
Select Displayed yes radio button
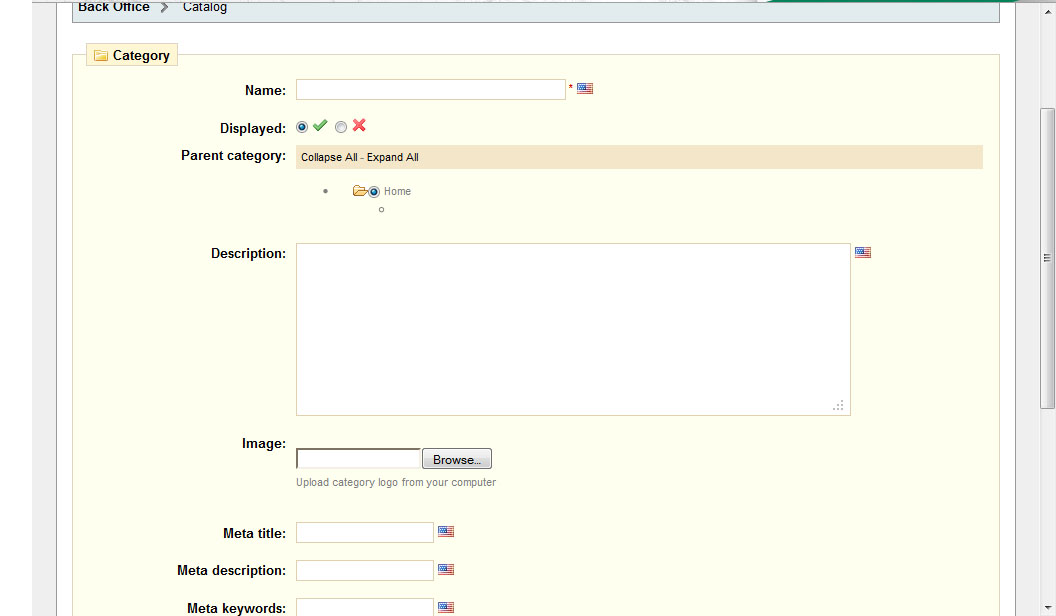[302, 127]
